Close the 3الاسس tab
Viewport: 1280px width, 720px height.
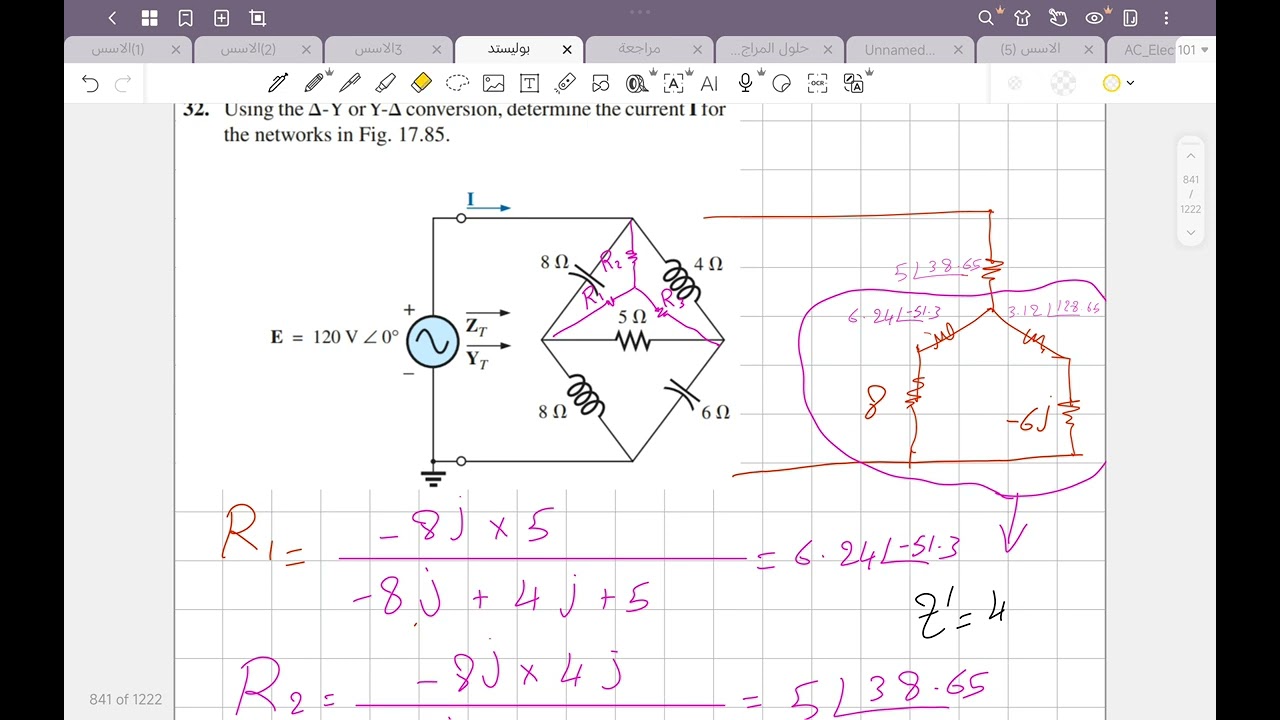pos(437,49)
